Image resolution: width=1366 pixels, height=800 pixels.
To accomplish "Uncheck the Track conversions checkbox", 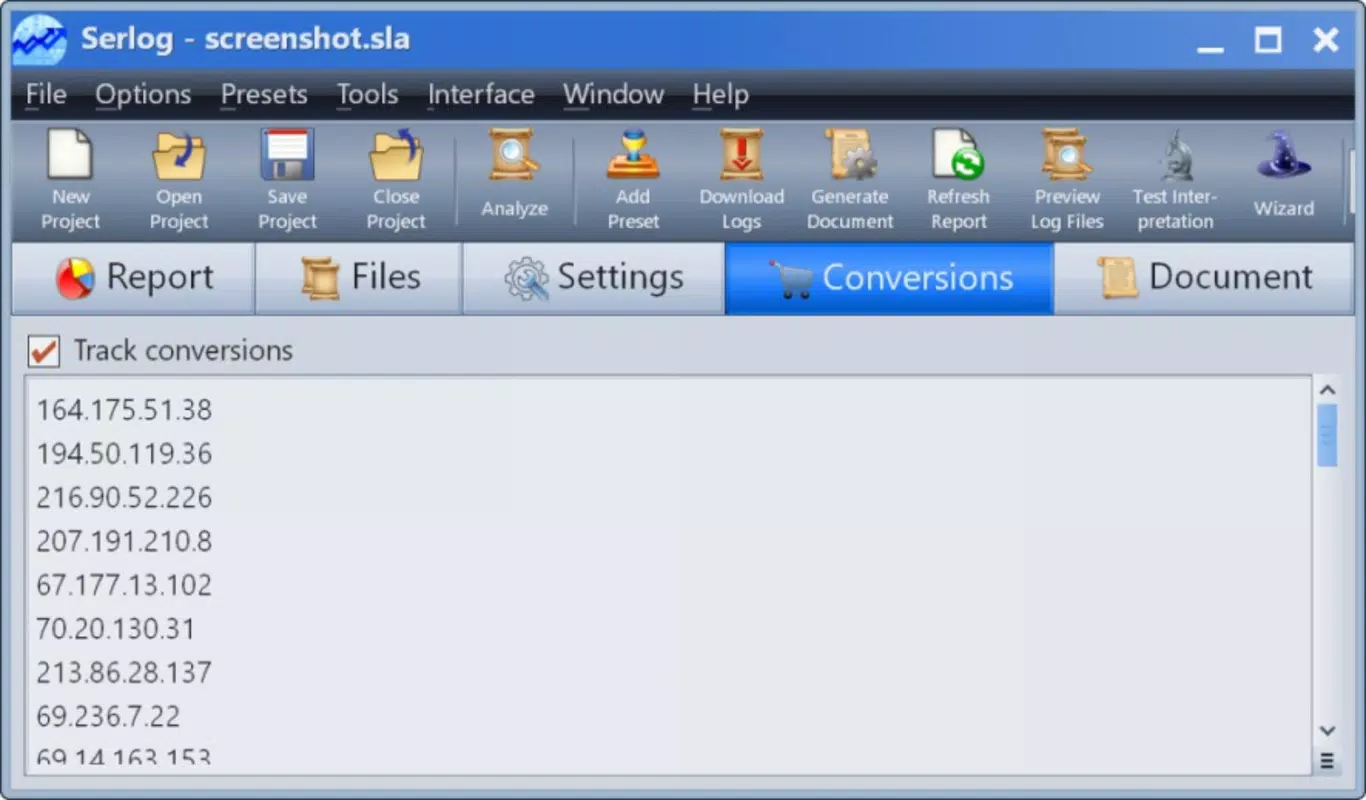I will point(43,351).
